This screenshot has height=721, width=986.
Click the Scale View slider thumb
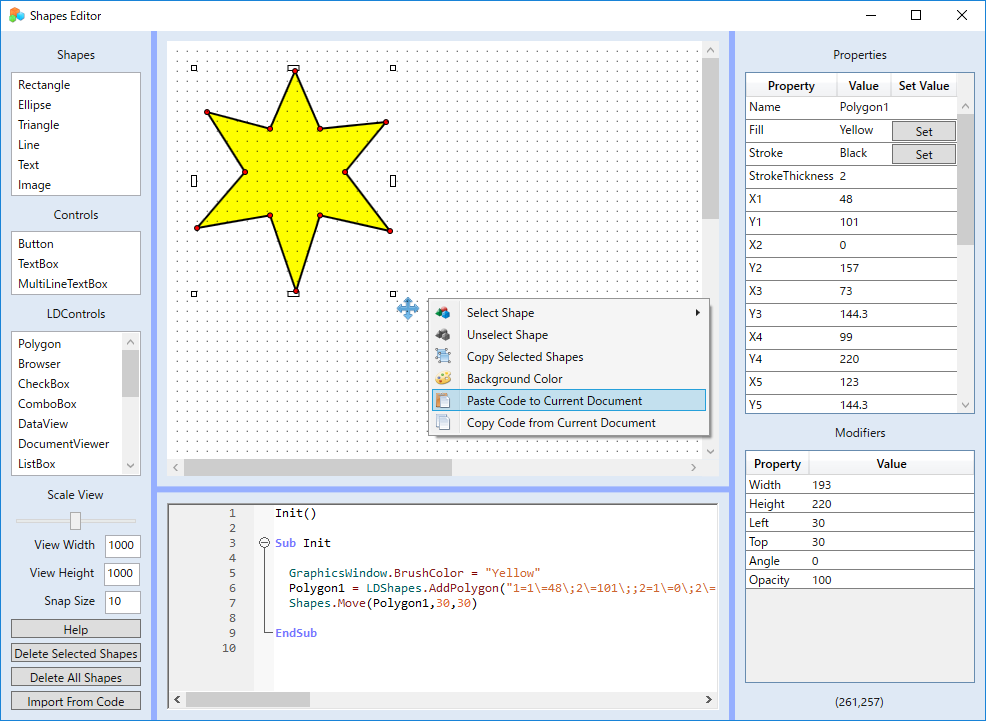75,520
